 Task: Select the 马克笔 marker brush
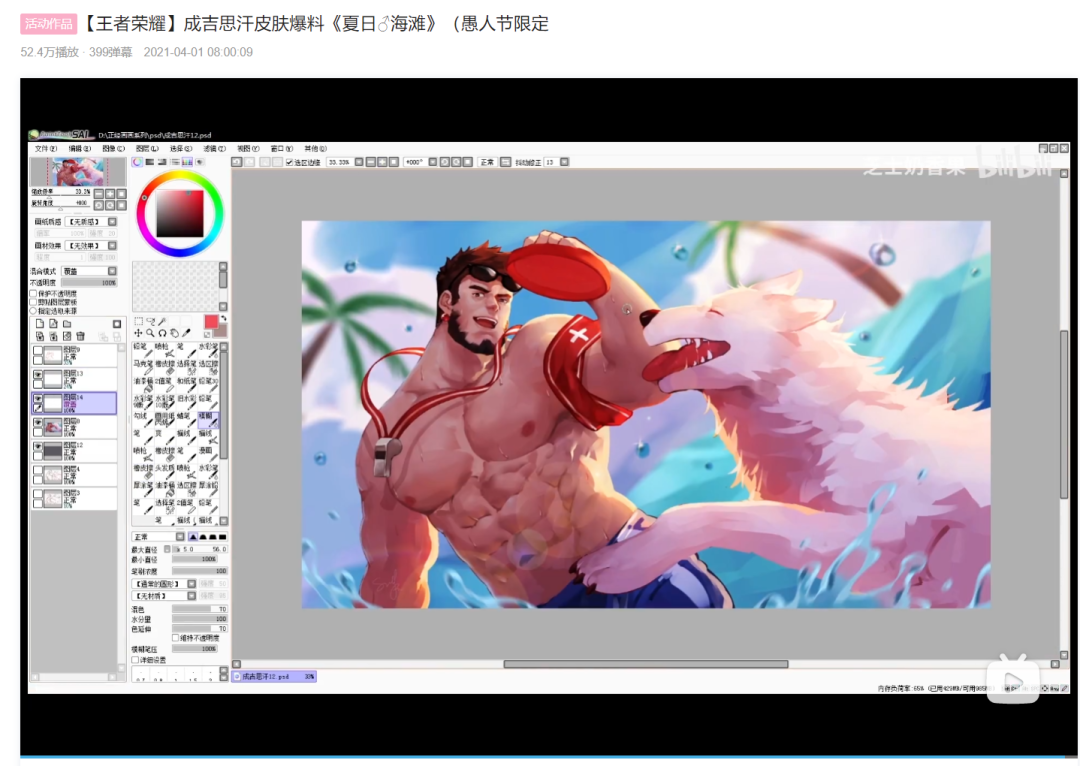coord(143,366)
